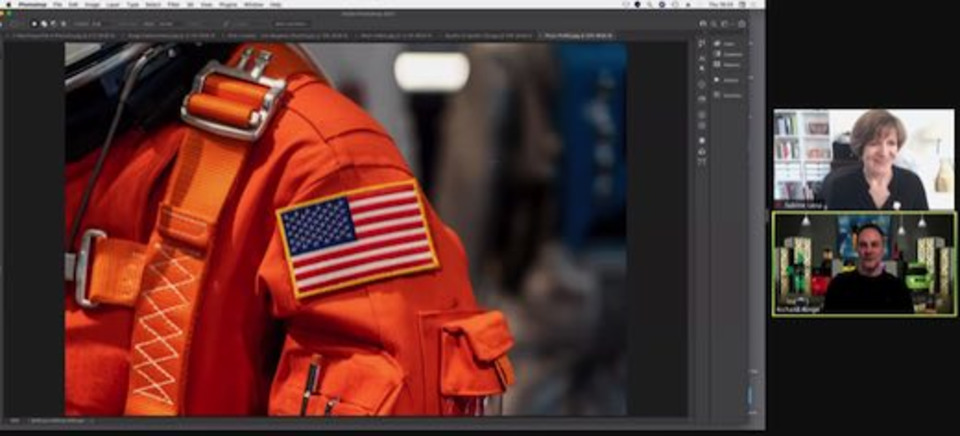The height and width of the screenshot is (436, 960).
Task: Click the cloud icon beside search
Action: coord(702,24)
